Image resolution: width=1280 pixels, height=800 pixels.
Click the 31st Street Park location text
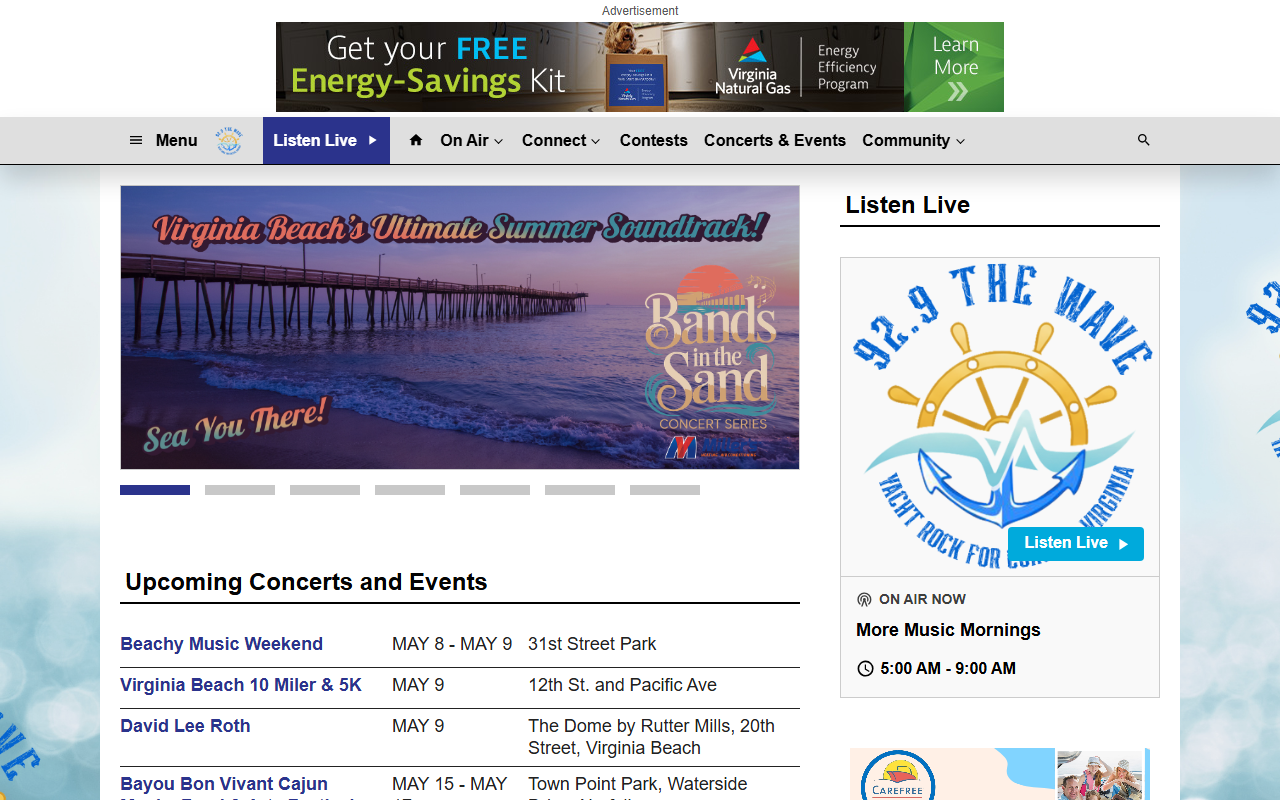592,644
